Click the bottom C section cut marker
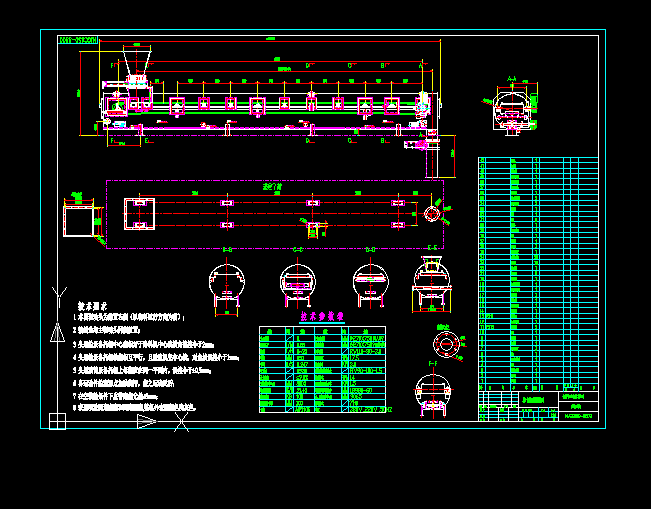 pyautogui.click(x=352, y=141)
